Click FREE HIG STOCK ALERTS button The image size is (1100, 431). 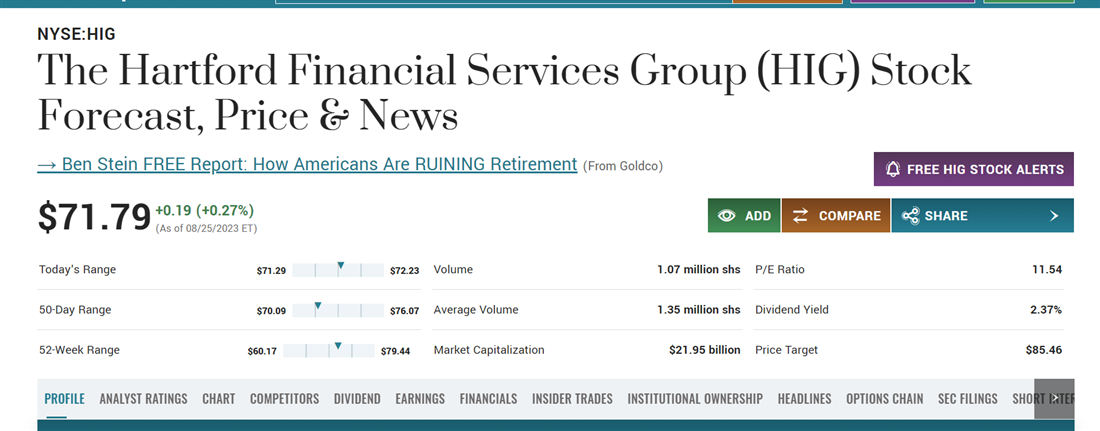point(973,169)
